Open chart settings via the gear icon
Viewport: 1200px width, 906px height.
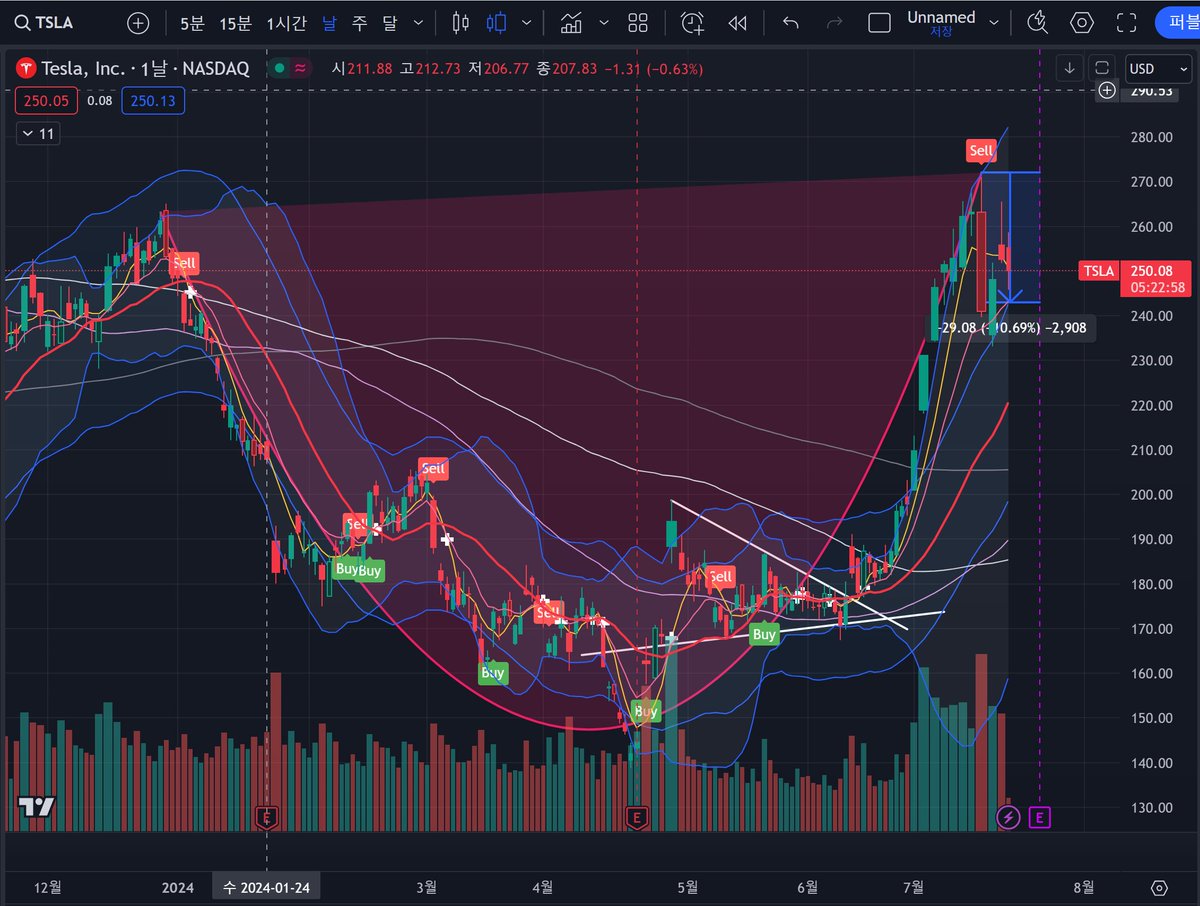coord(1082,22)
